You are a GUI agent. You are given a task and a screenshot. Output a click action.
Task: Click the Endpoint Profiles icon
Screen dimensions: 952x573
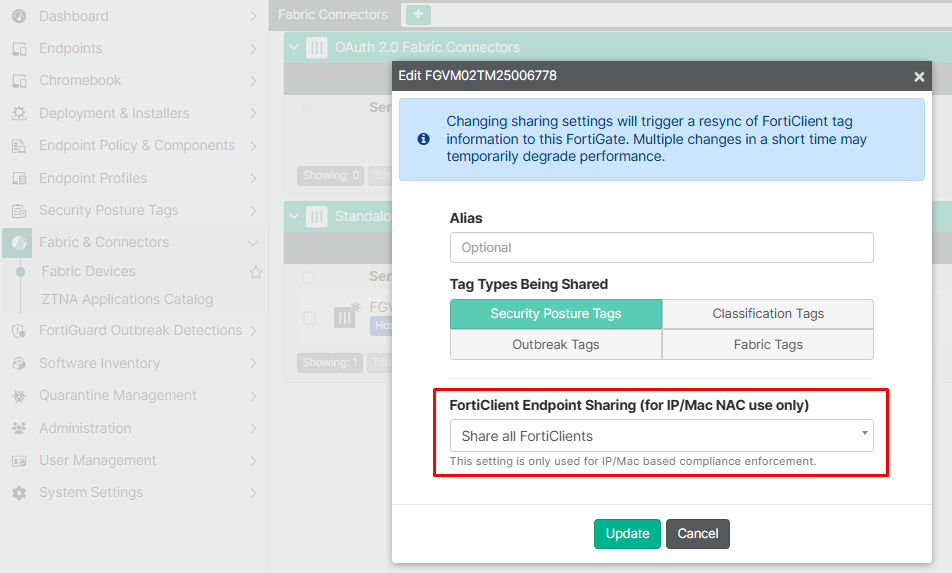tap(19, 178)
